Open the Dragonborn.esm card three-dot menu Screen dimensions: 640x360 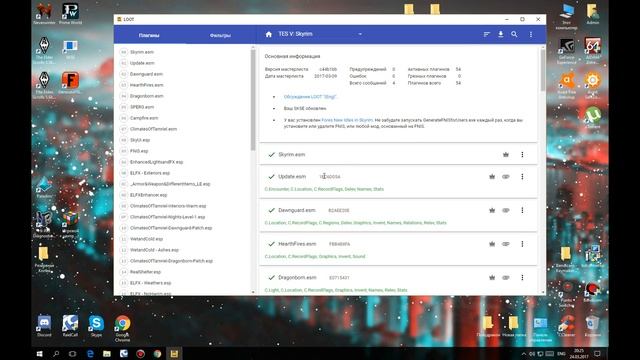[522, 278]
